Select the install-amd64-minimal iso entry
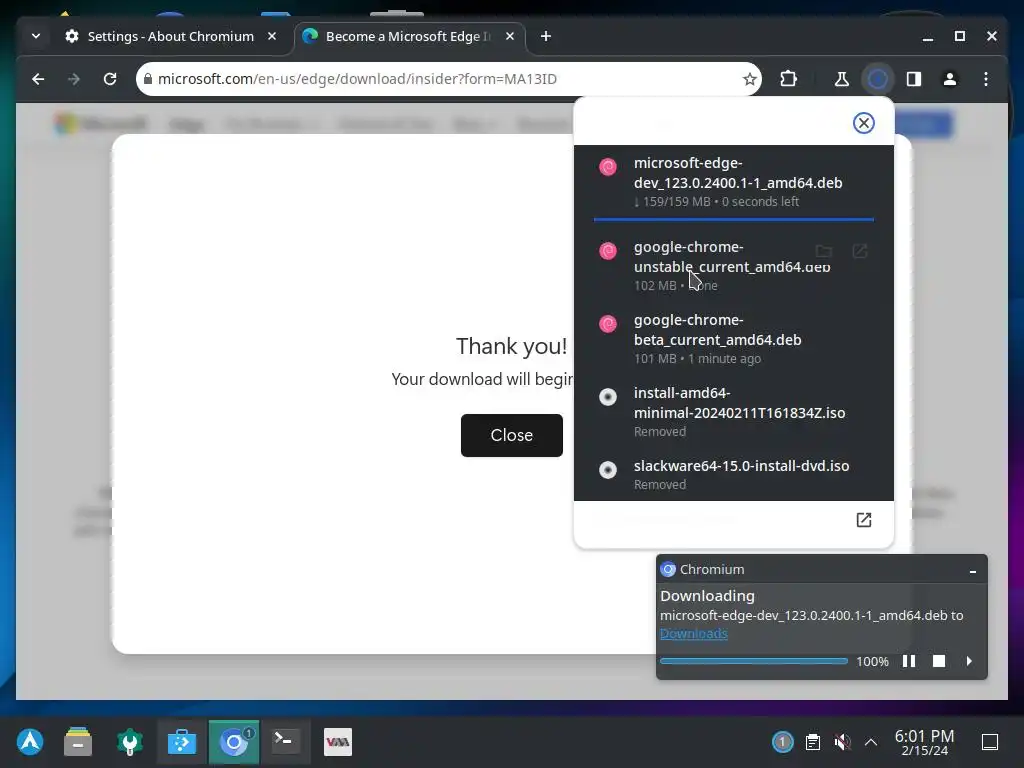Screen dimensions: 1024x768 (x=733, y=412)
